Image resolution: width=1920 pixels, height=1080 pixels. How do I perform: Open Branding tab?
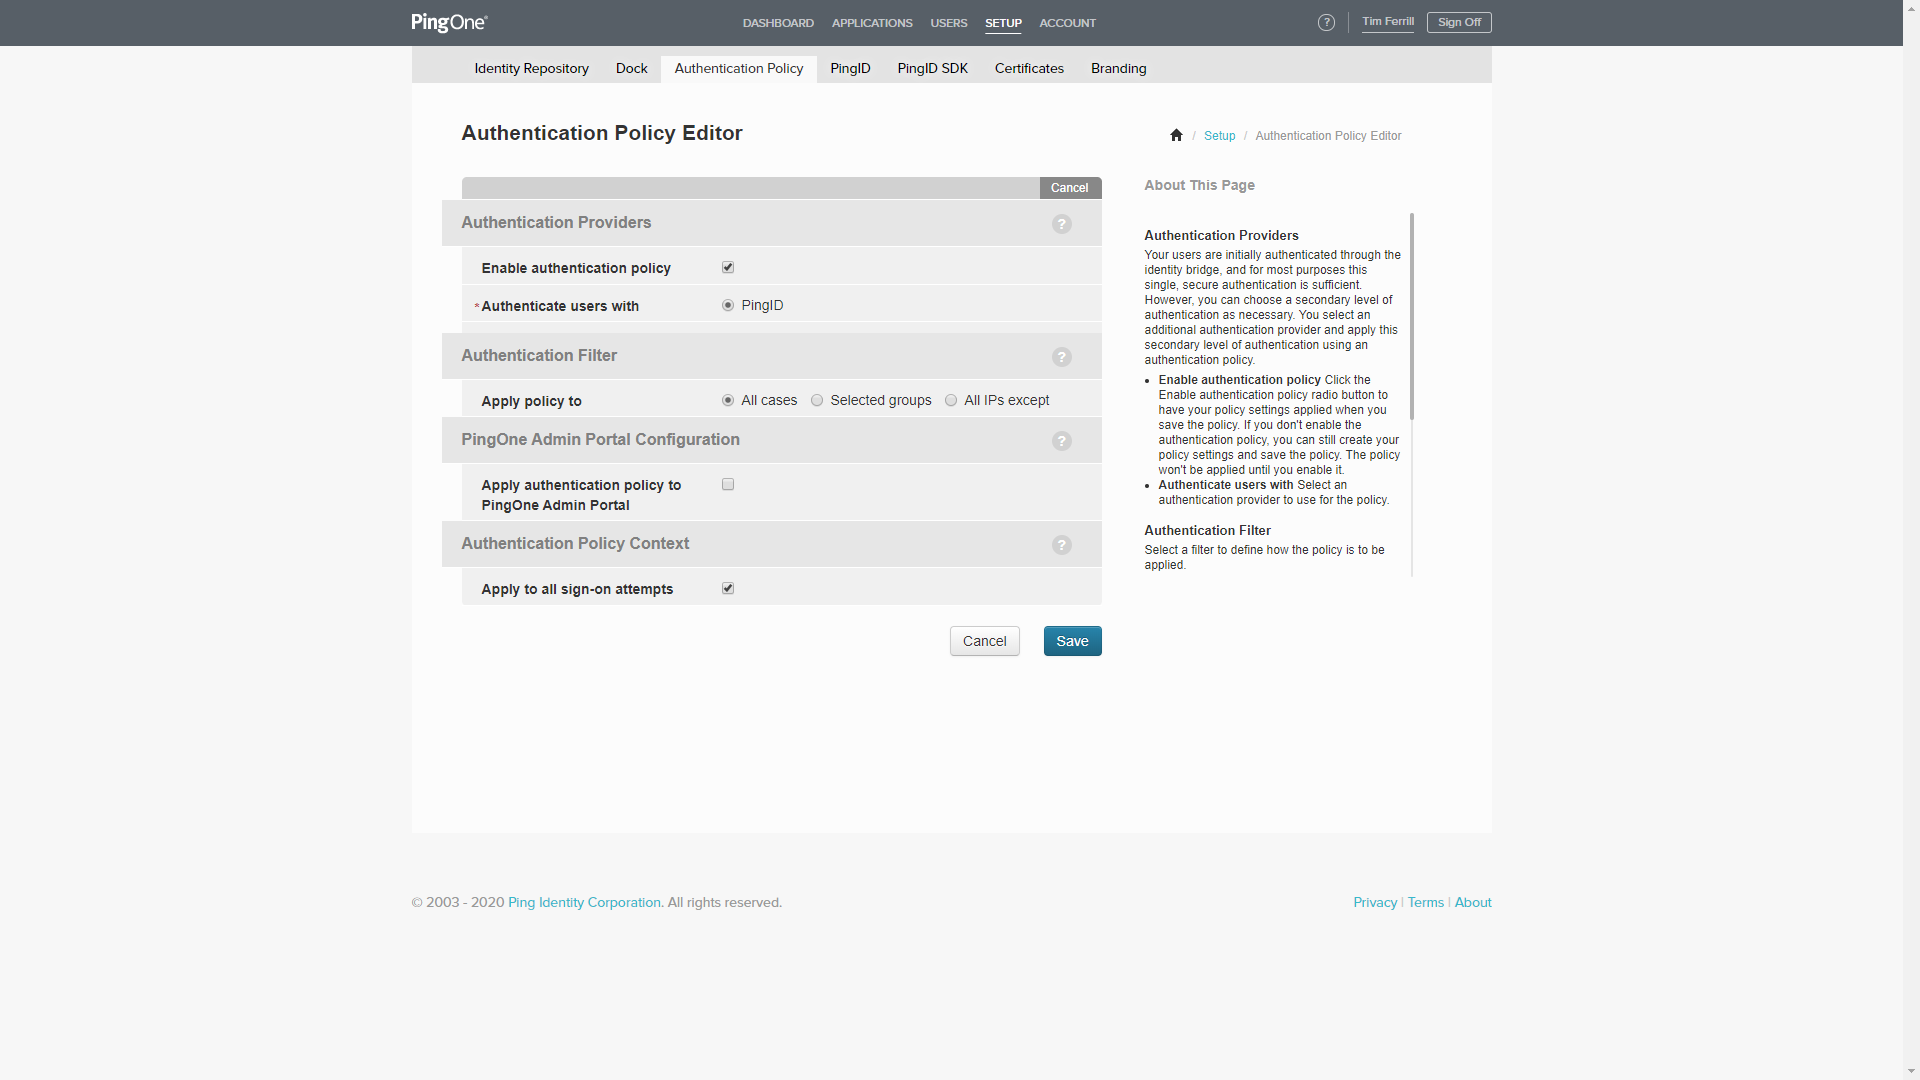pyautogui.click(x=1118, y=68)
